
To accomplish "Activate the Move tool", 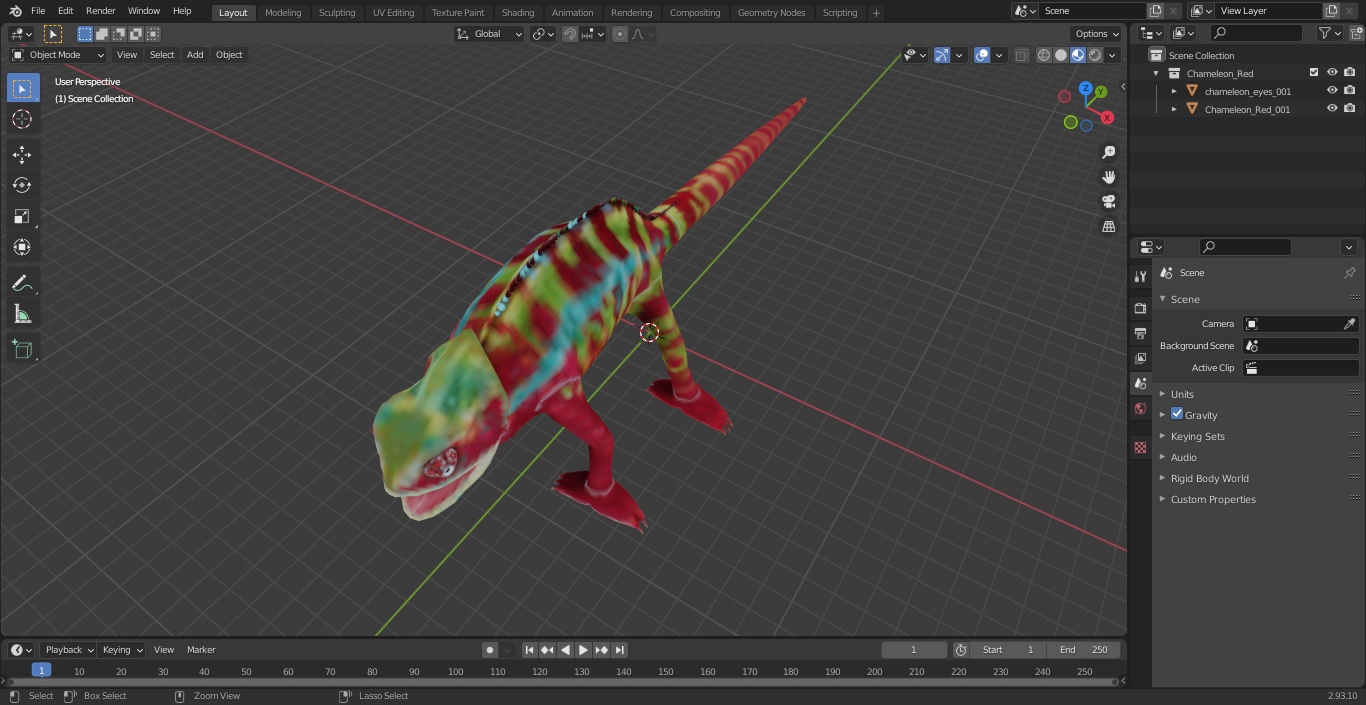I will tap(22, 154).
